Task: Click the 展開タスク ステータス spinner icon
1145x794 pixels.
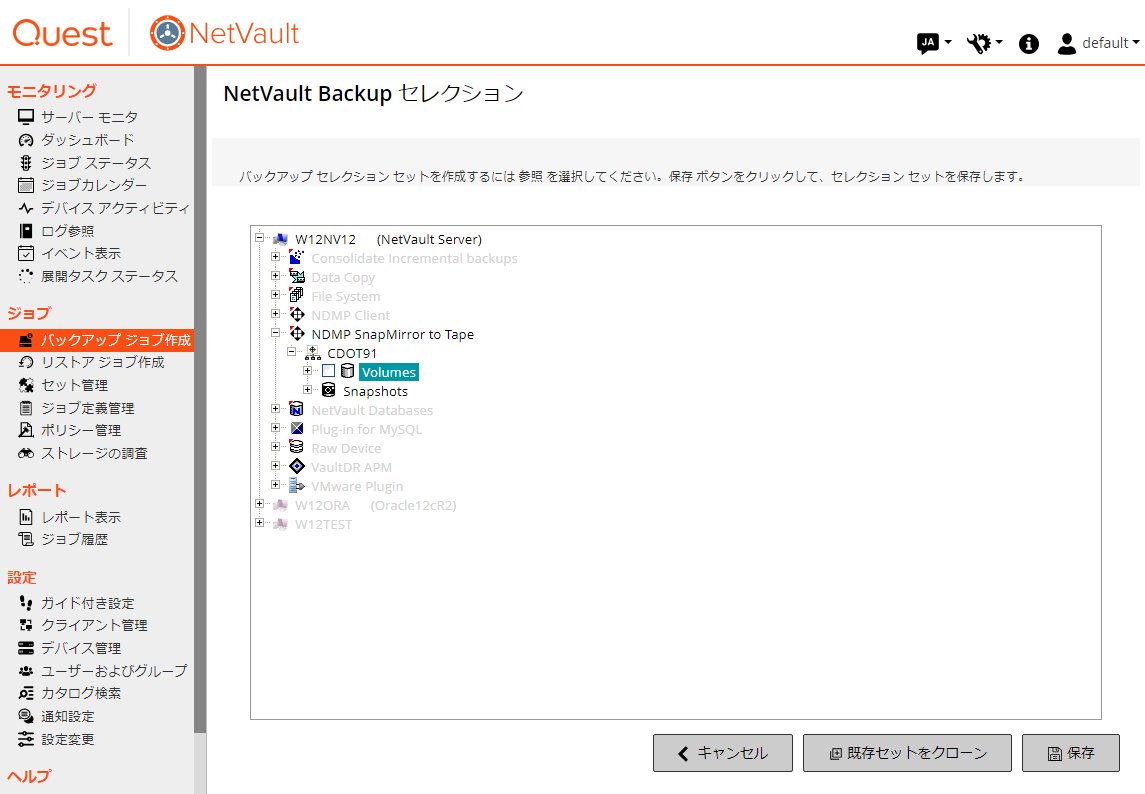Action: tap(26, 276)
